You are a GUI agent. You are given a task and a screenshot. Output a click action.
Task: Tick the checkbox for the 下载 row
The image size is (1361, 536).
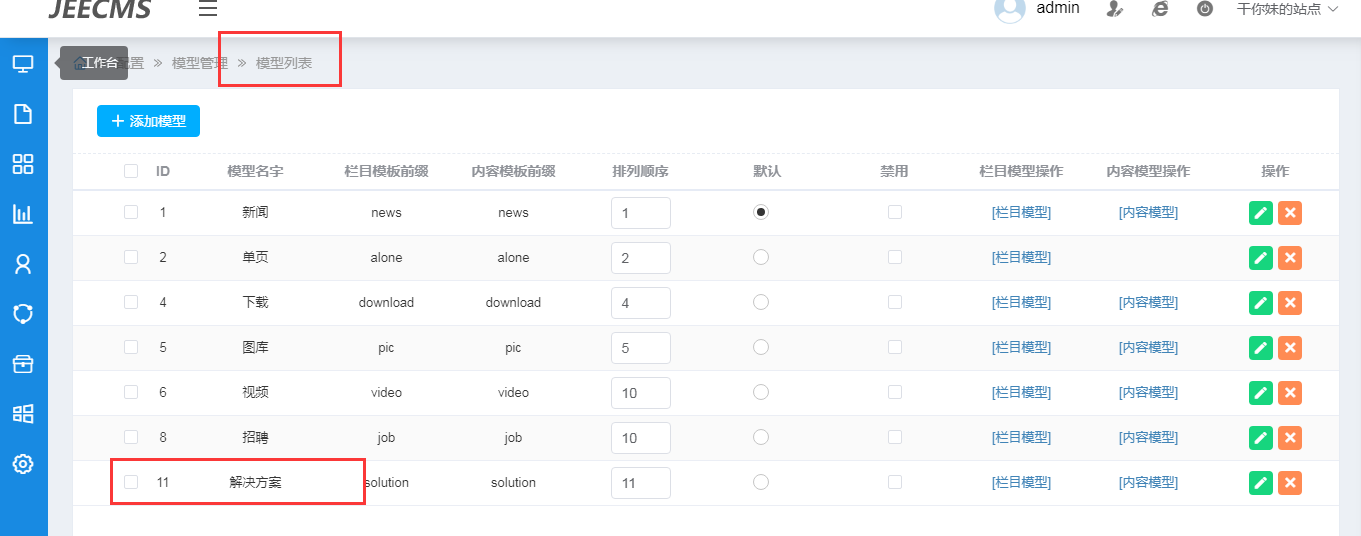pyautogui.click(x=131, y=302)
